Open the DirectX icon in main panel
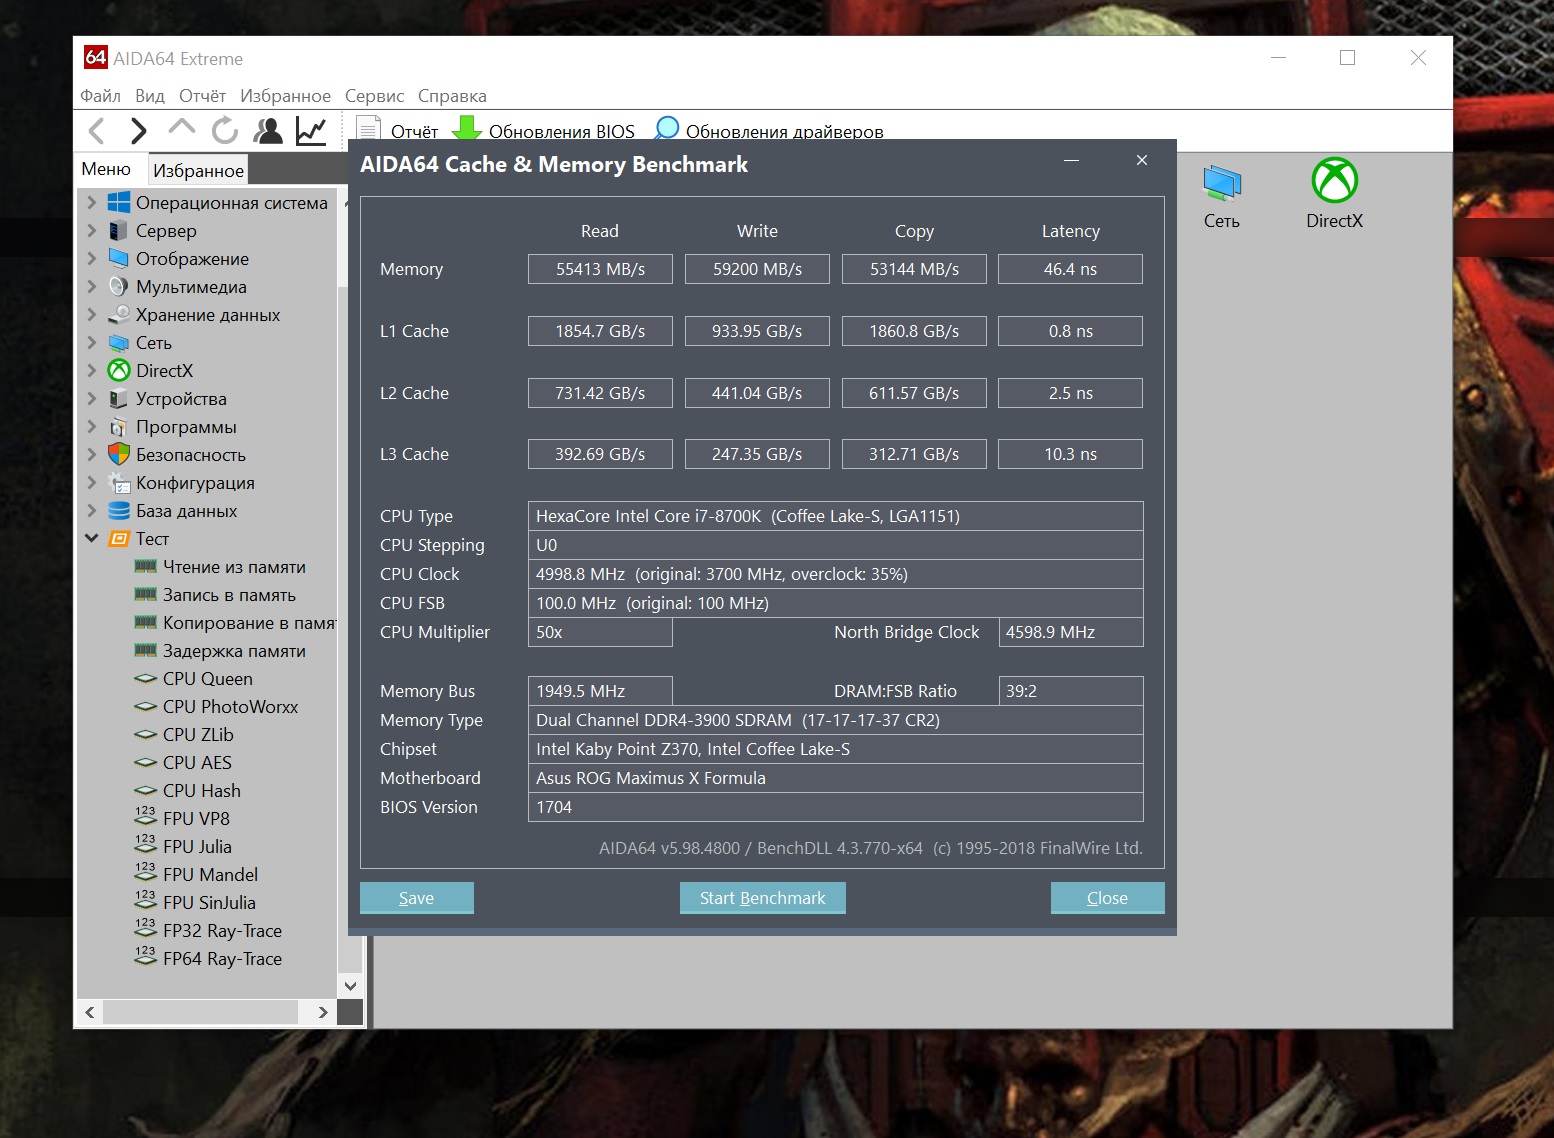This screenshot has width=1554, height=1138. tap(1334, 194)
